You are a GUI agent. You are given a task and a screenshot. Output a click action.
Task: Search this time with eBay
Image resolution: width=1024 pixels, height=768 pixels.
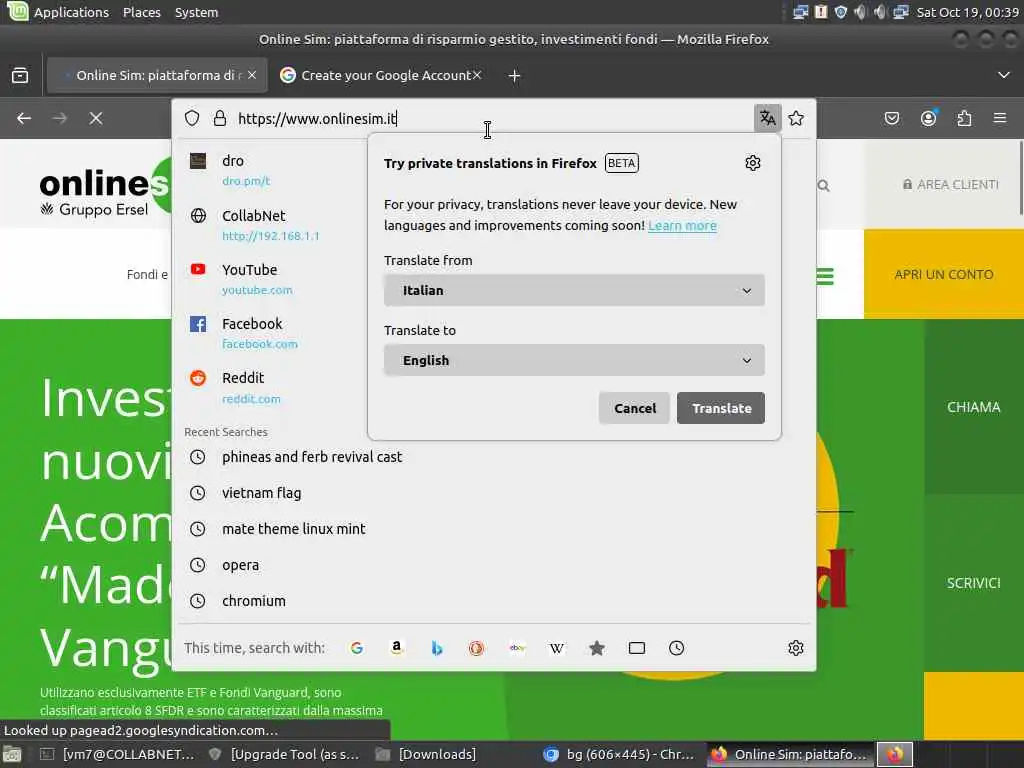517,648
